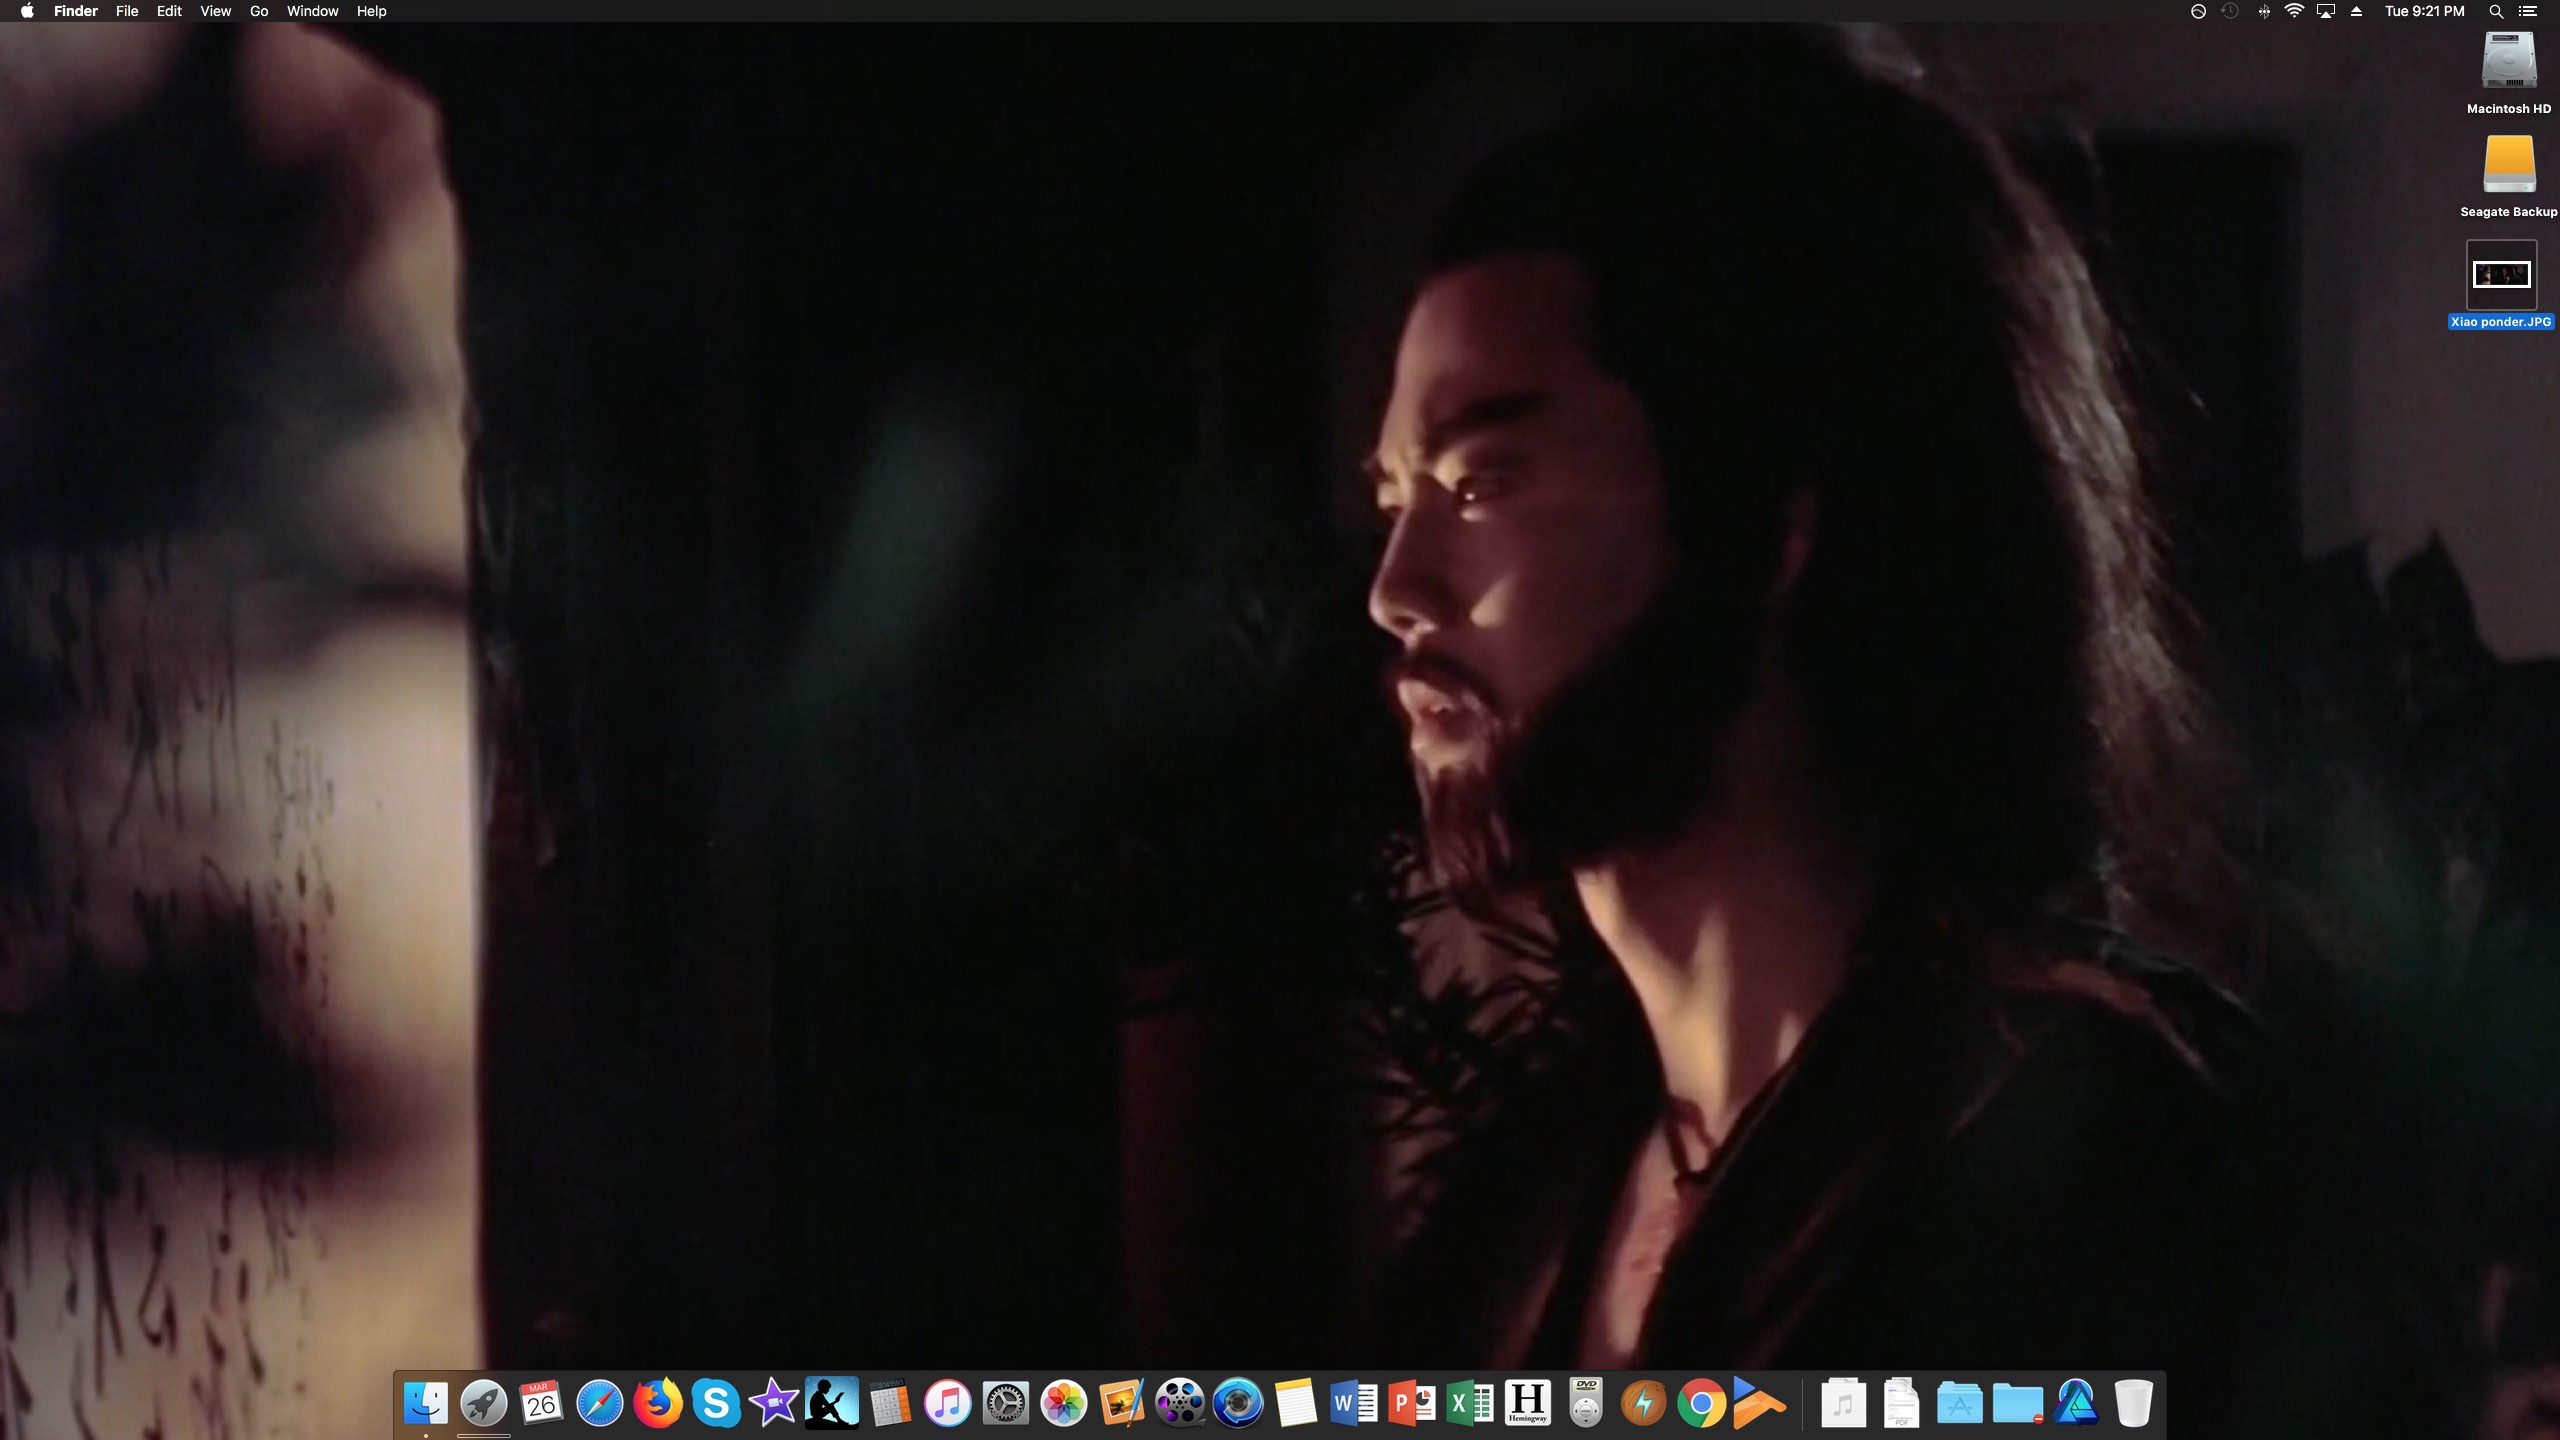Viewport: 2560px width, 1440px height.
Task: Open the AirPlay display menu
Action: (2325, 11)
